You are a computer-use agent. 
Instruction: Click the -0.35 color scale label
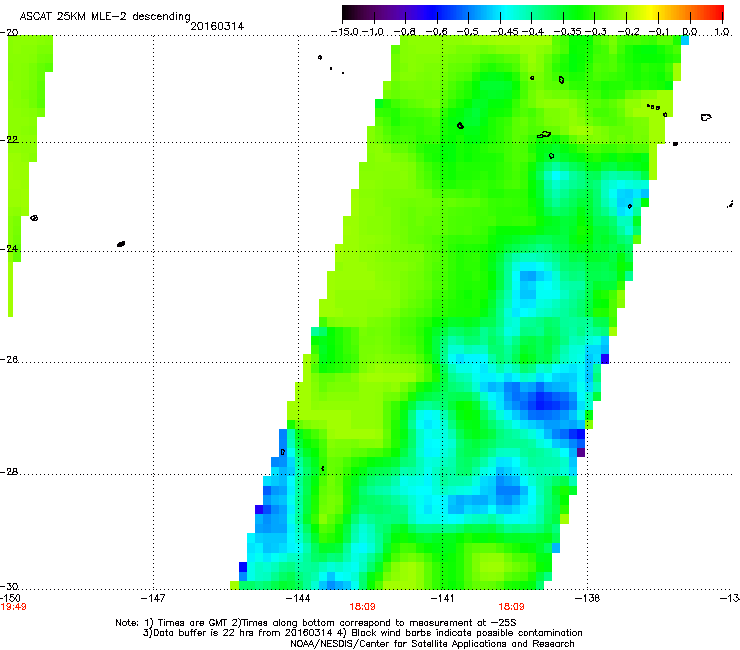click(567, 32)
